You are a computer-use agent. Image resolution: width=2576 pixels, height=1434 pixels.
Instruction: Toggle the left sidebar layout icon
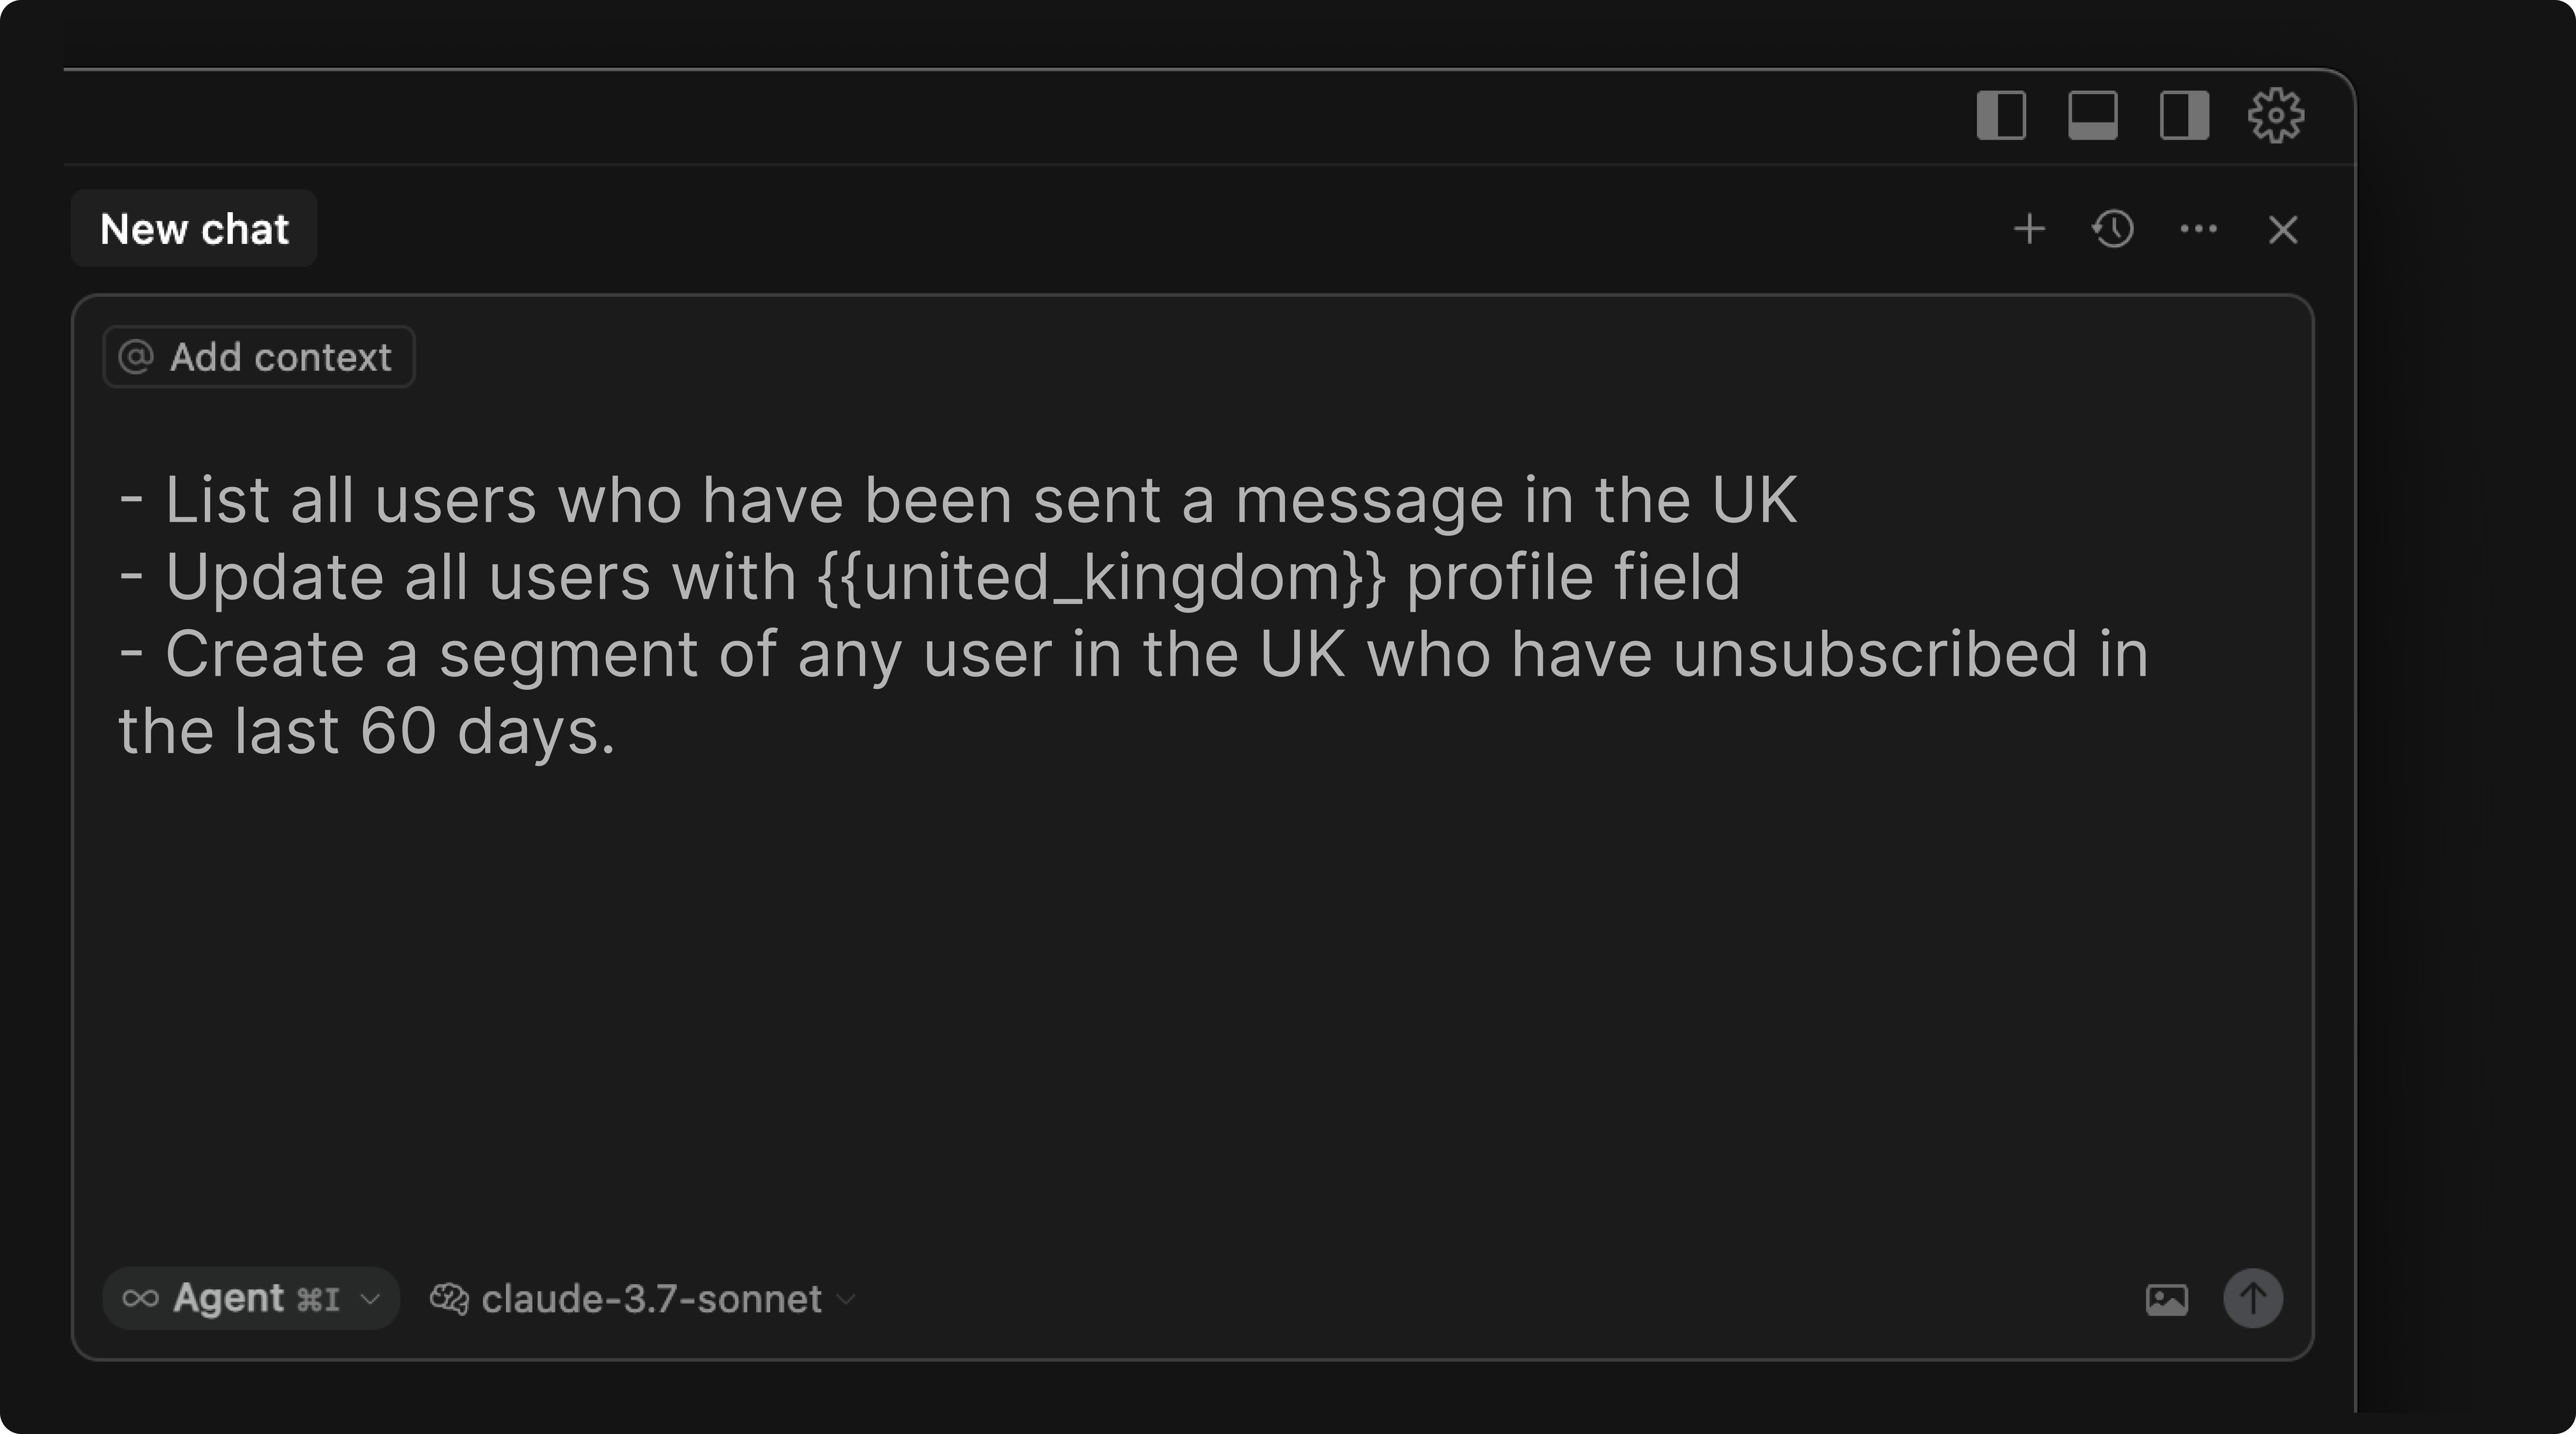[x=2001, y=116]
